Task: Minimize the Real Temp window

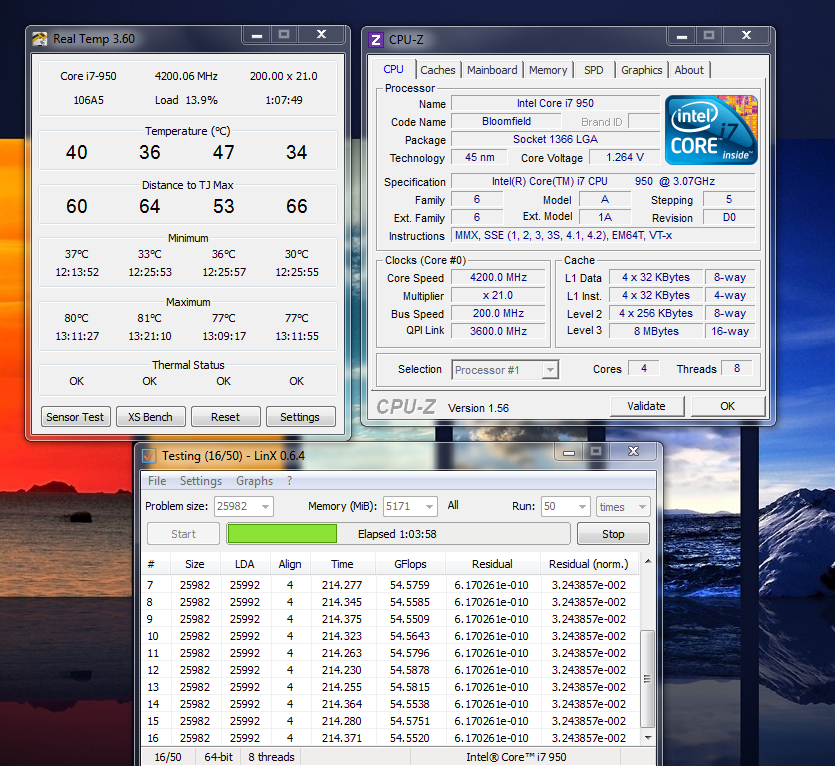Action: (257, 35)
